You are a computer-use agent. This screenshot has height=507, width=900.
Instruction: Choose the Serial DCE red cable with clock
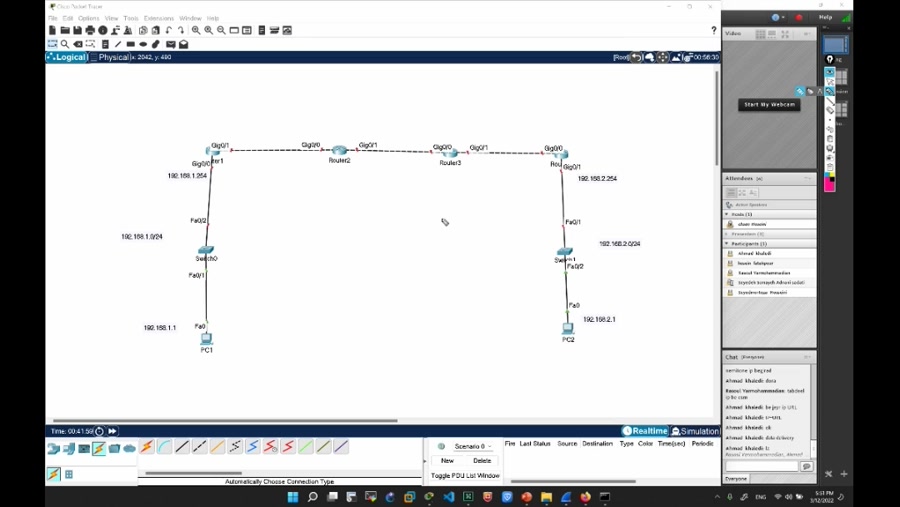coord(270,447)
